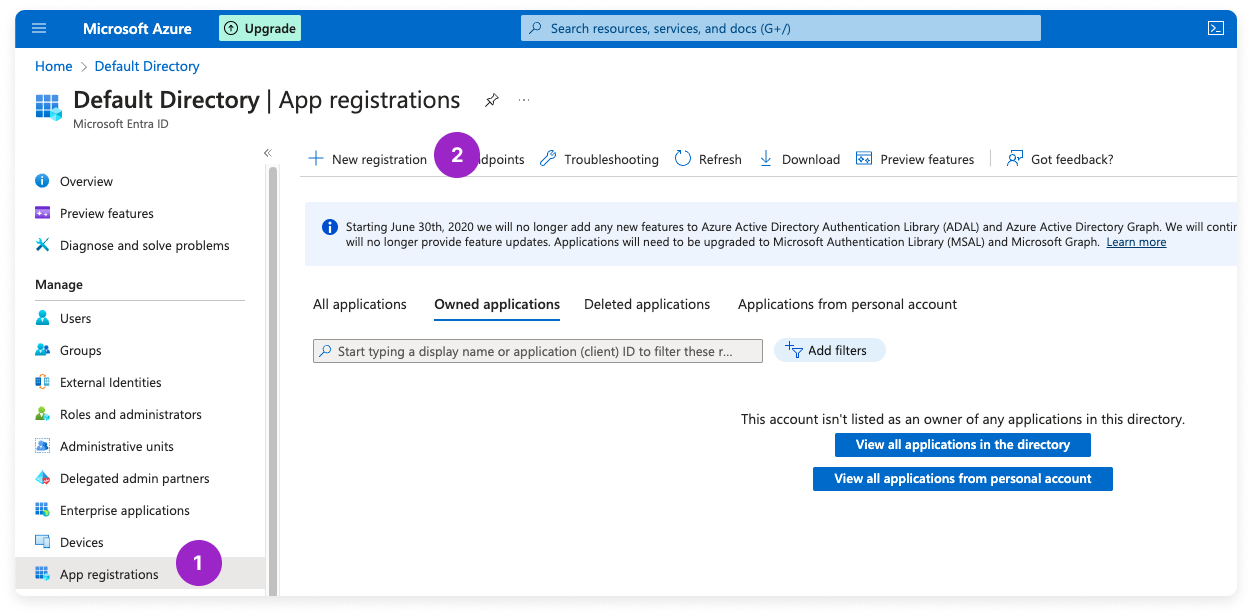Click the Administrative units icon
Viewport: 1252px width, 616px height.
(x=42, y=446)
